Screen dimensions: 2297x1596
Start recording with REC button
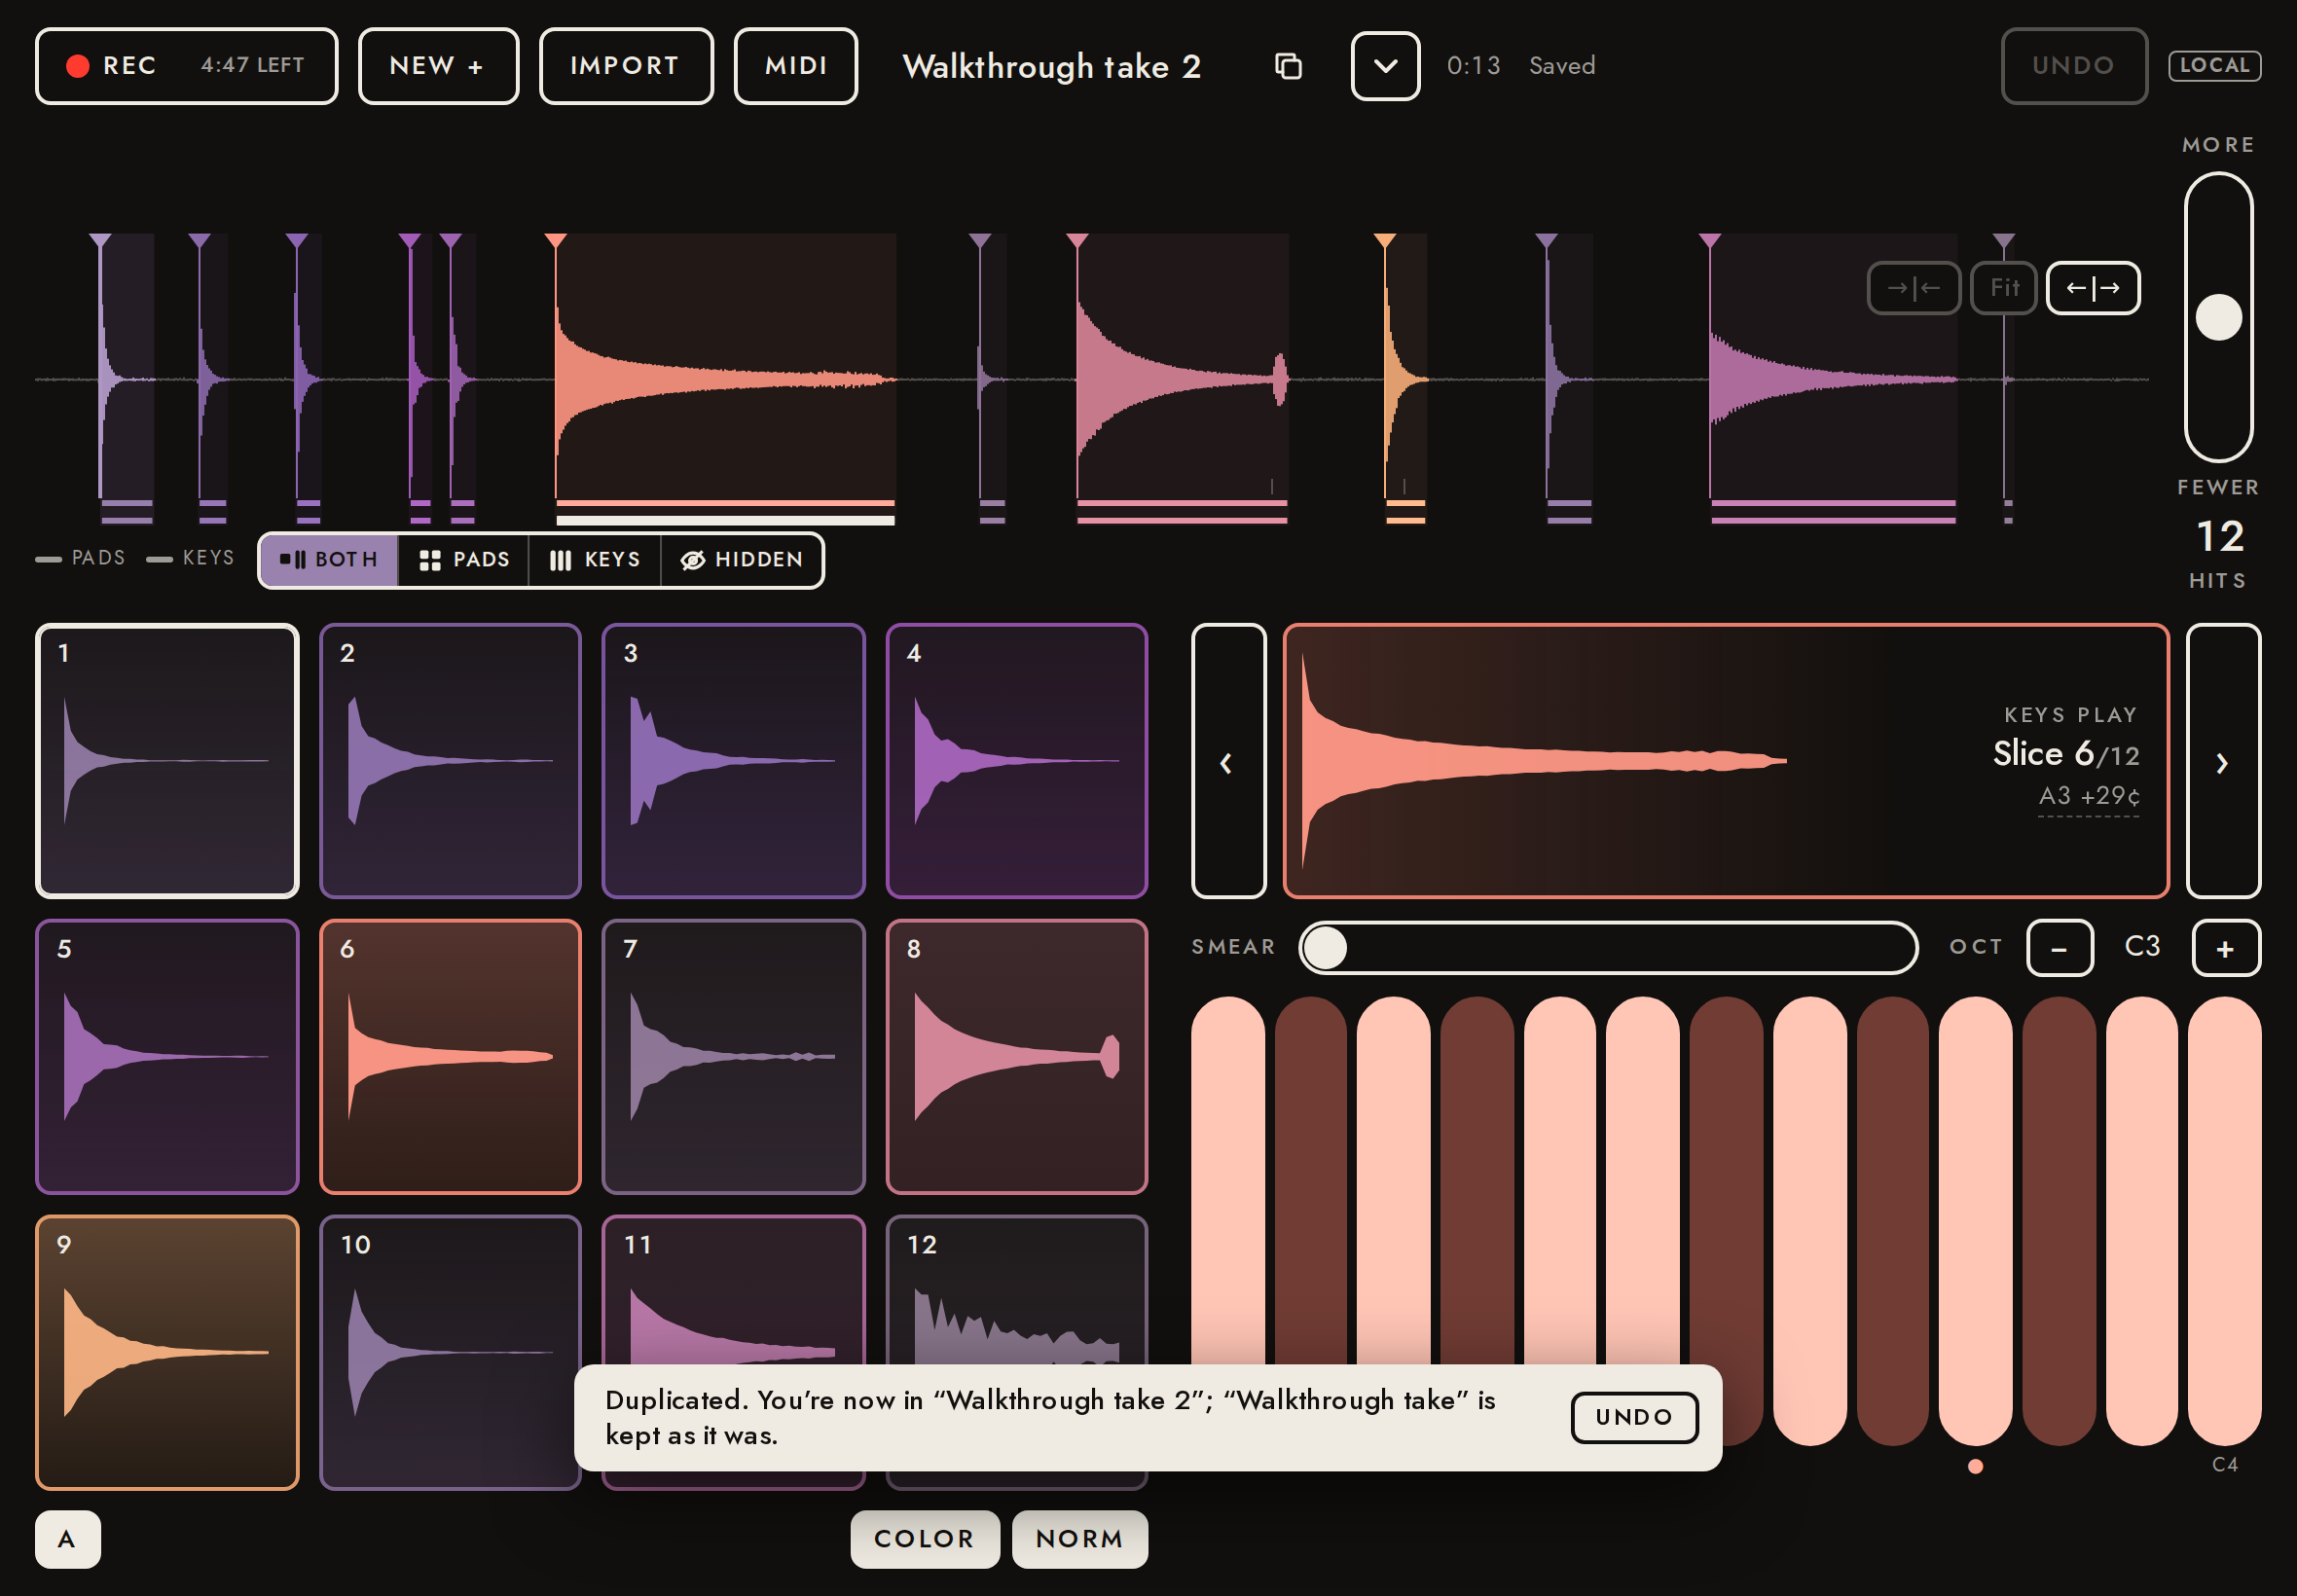(187, 66)
